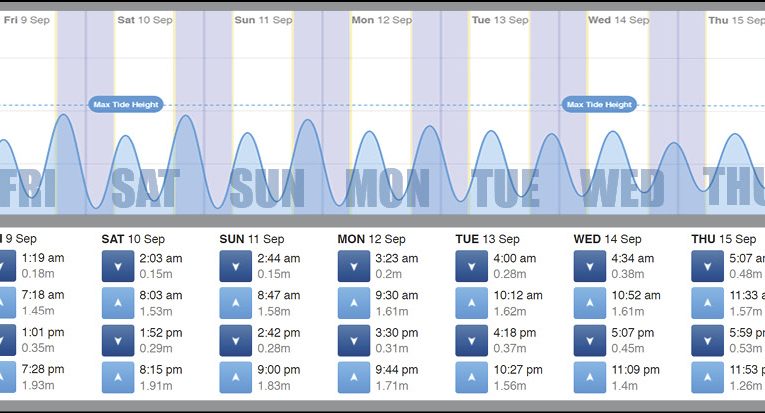This screenshot has width=765, height=413.
Task: Click the low tide icon at 5:07 pm Wednesday
Action: [589, 340]
